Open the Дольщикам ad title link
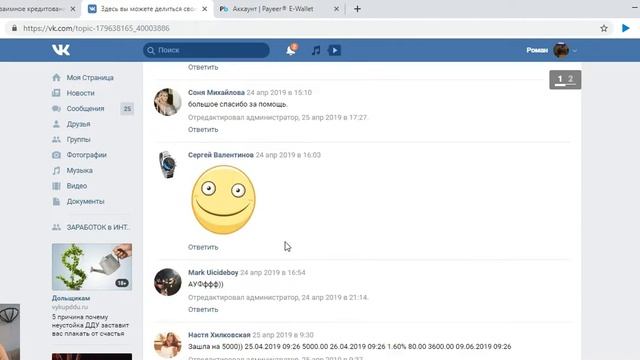The height and width of the screenshot is (360, 640). (71, 298)
